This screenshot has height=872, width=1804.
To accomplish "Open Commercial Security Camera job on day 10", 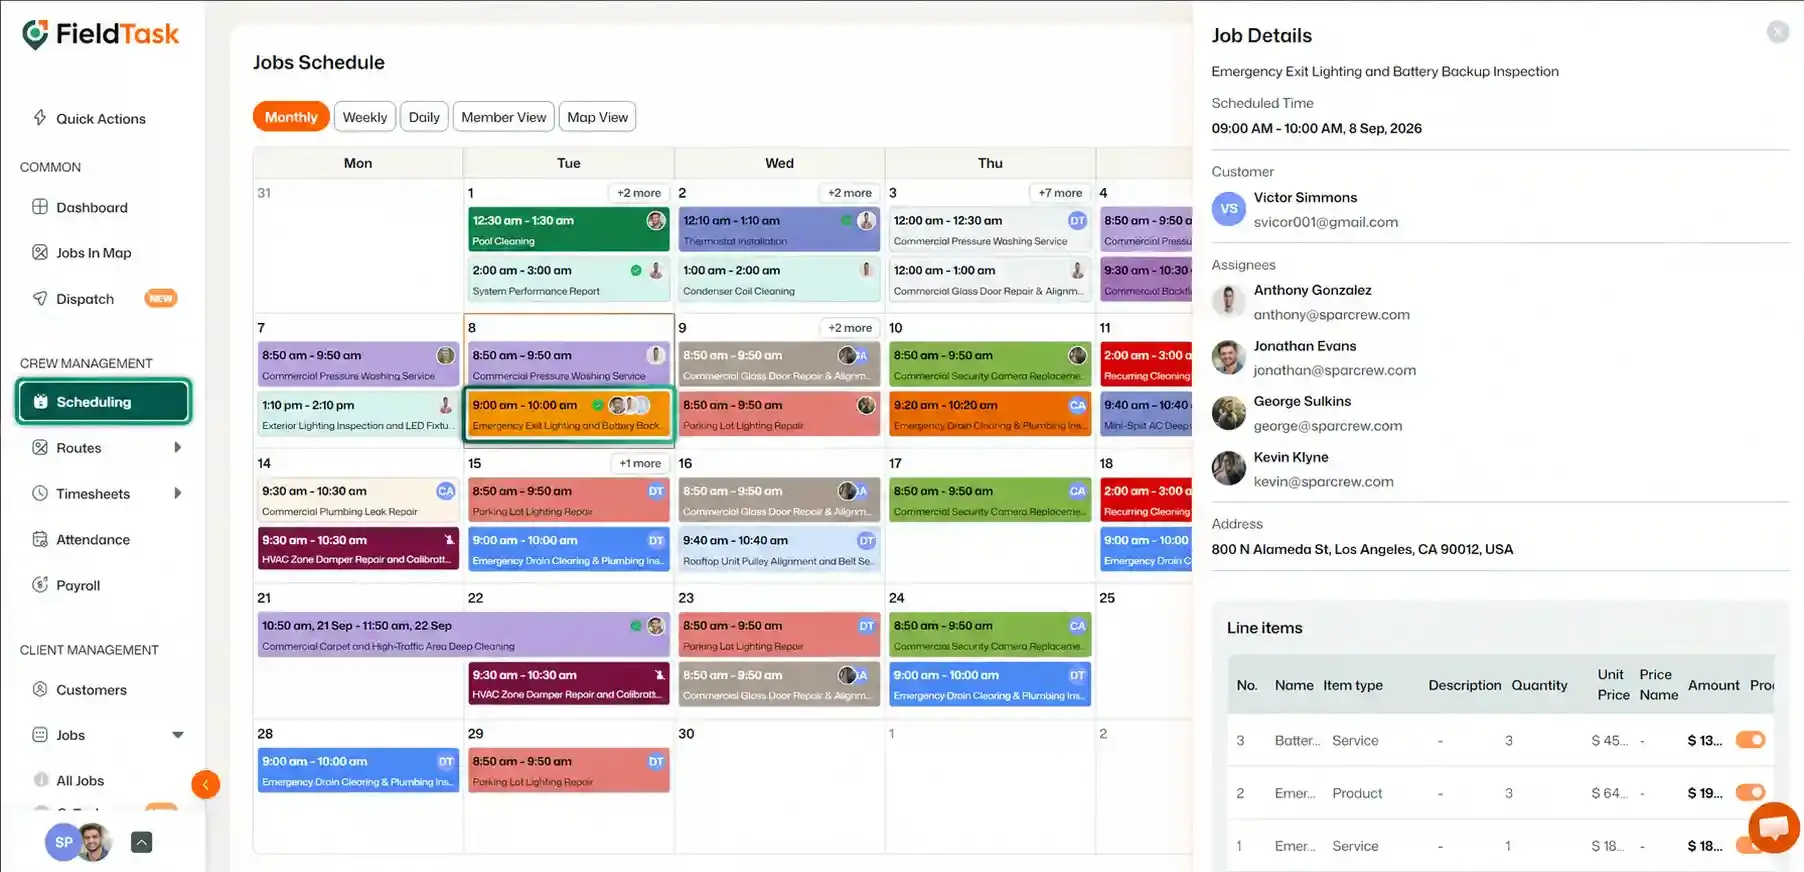I will click(990, 364).
